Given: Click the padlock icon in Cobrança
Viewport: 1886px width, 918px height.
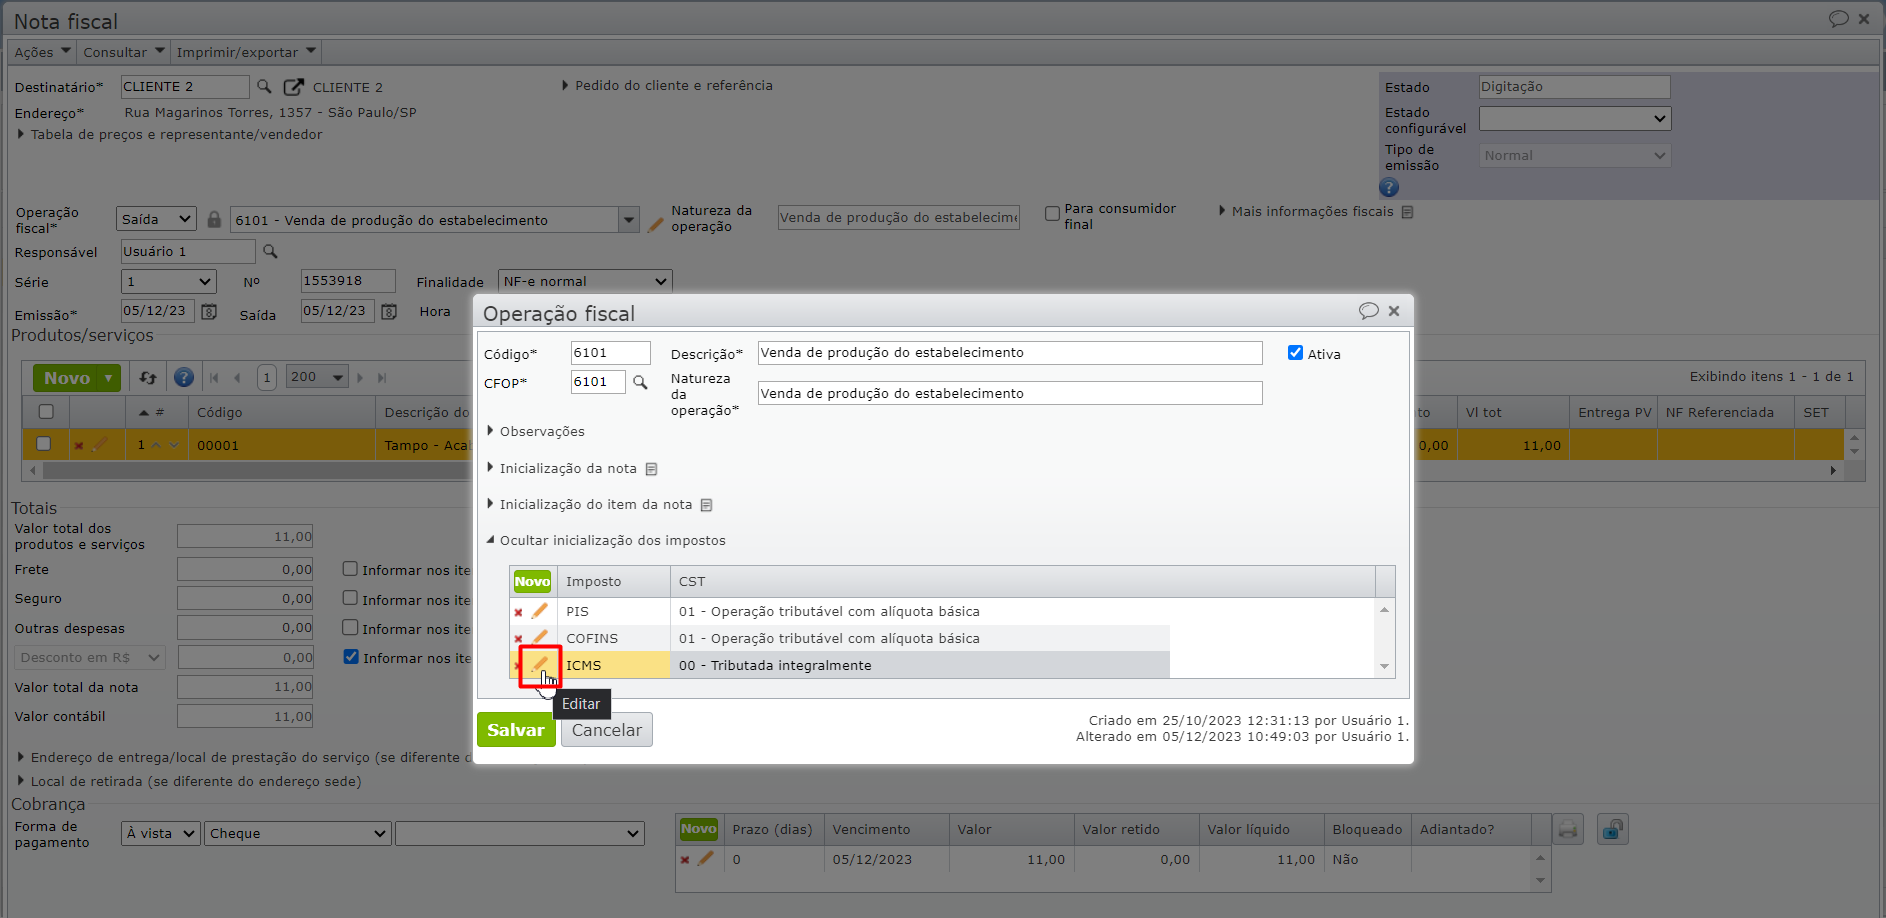Looking at the screenshot, I should (1613, 829).
